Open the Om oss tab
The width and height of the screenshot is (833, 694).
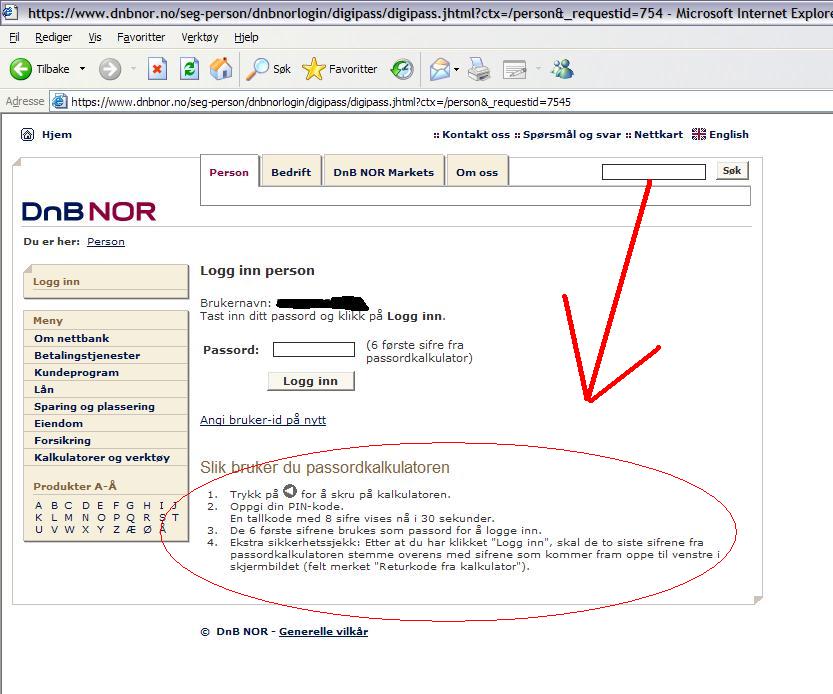coord(477,172)
